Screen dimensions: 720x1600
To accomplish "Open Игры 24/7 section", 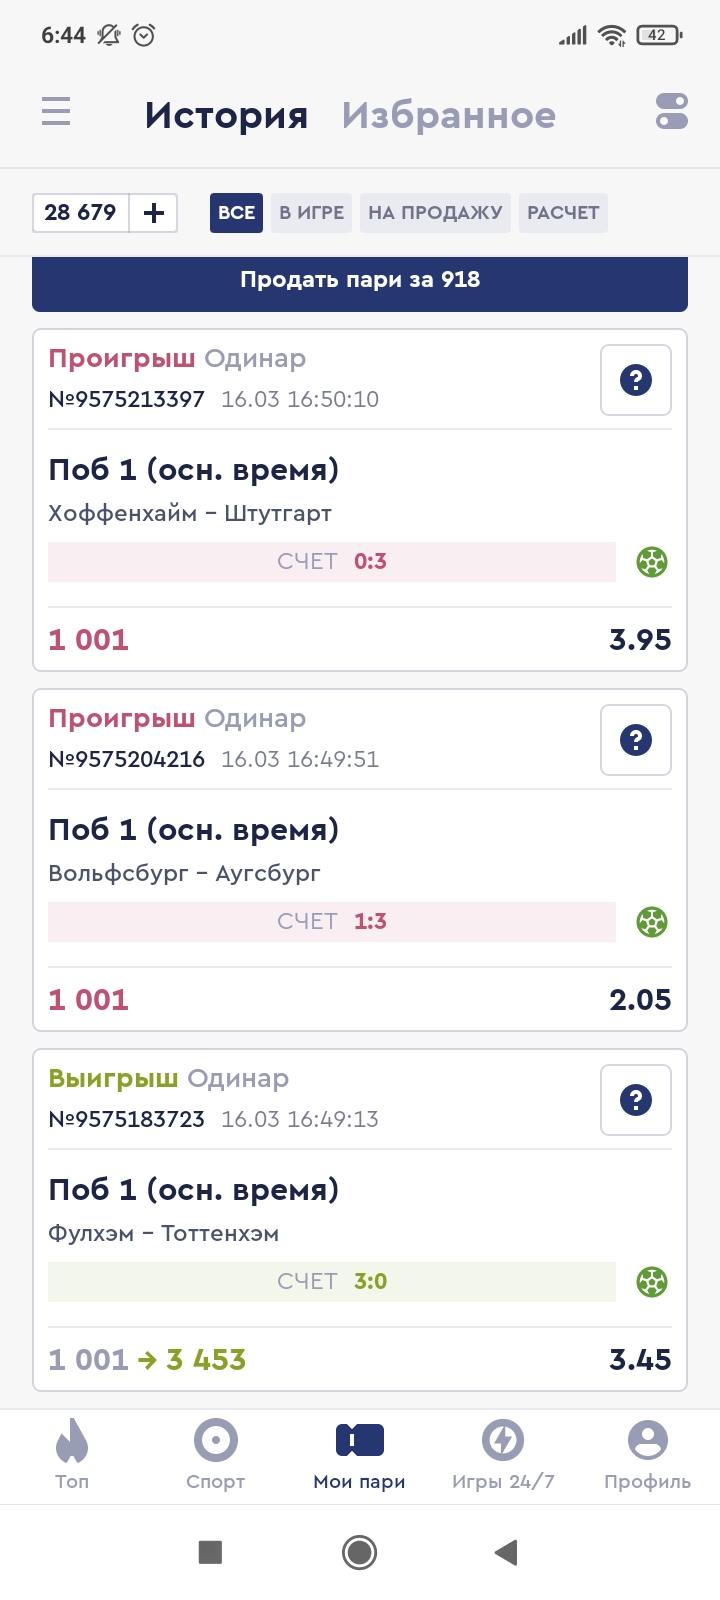I will click(503, 1454).
